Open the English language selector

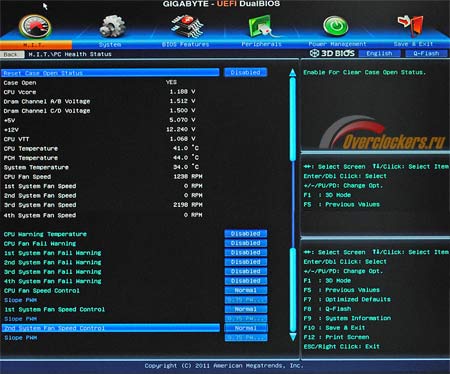click(x=379, y=53)
